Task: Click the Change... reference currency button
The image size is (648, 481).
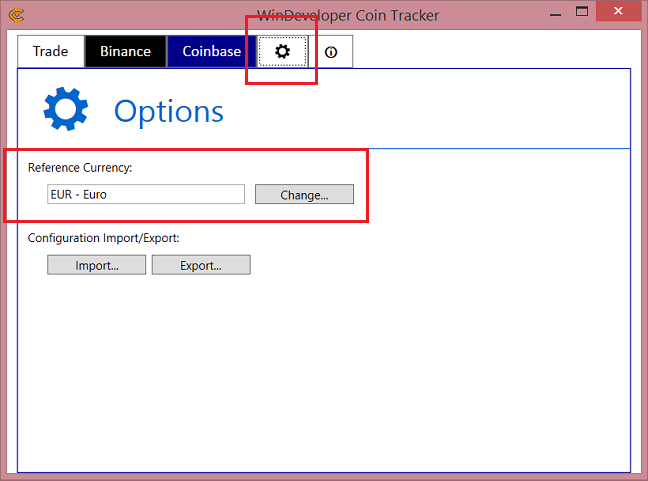Action: (x=304, y=194)
